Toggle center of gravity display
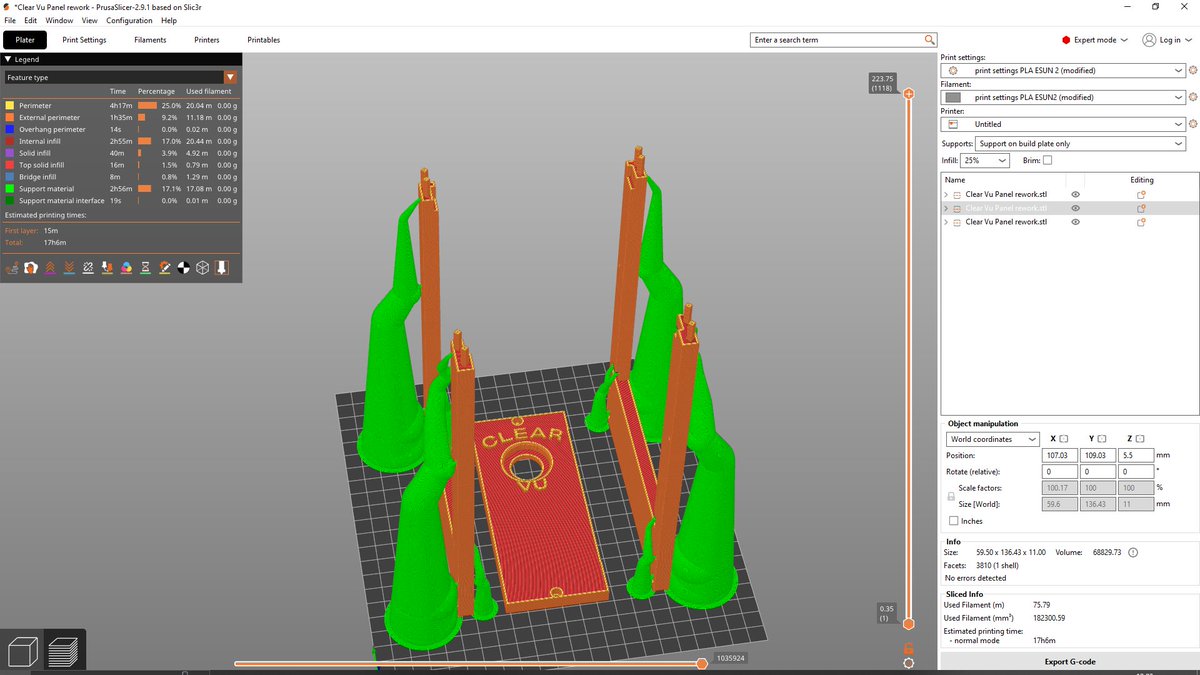This screenshot has height=675, width=1200. (183, 267)
